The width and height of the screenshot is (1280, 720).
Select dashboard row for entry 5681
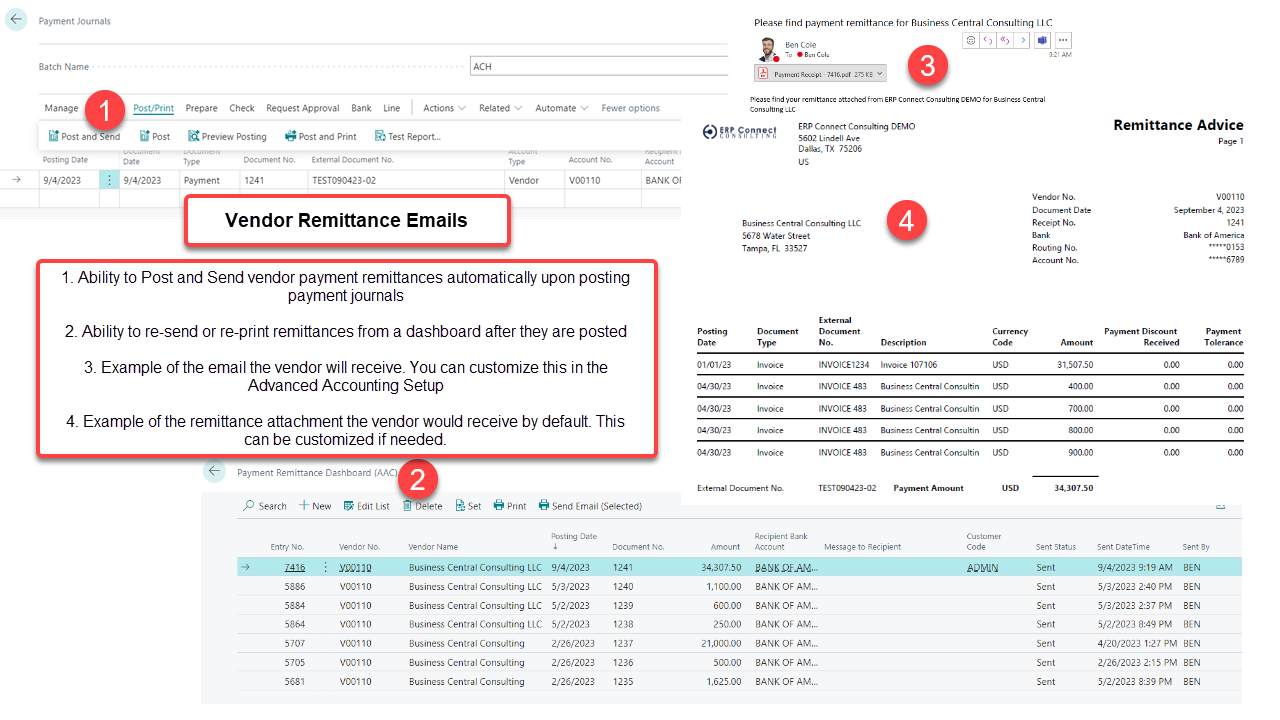click(x=739, y=681)
